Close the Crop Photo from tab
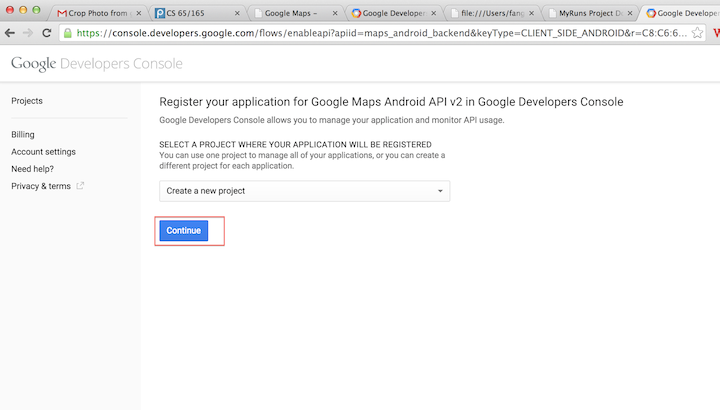Viewport: 720px width, 410px height. (139, 13)
